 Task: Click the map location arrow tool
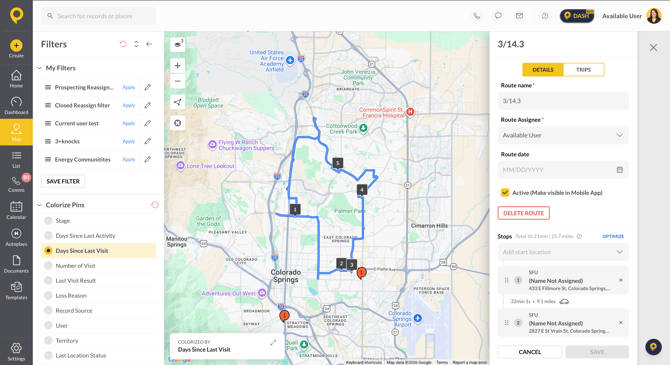[x=177, y=102]
